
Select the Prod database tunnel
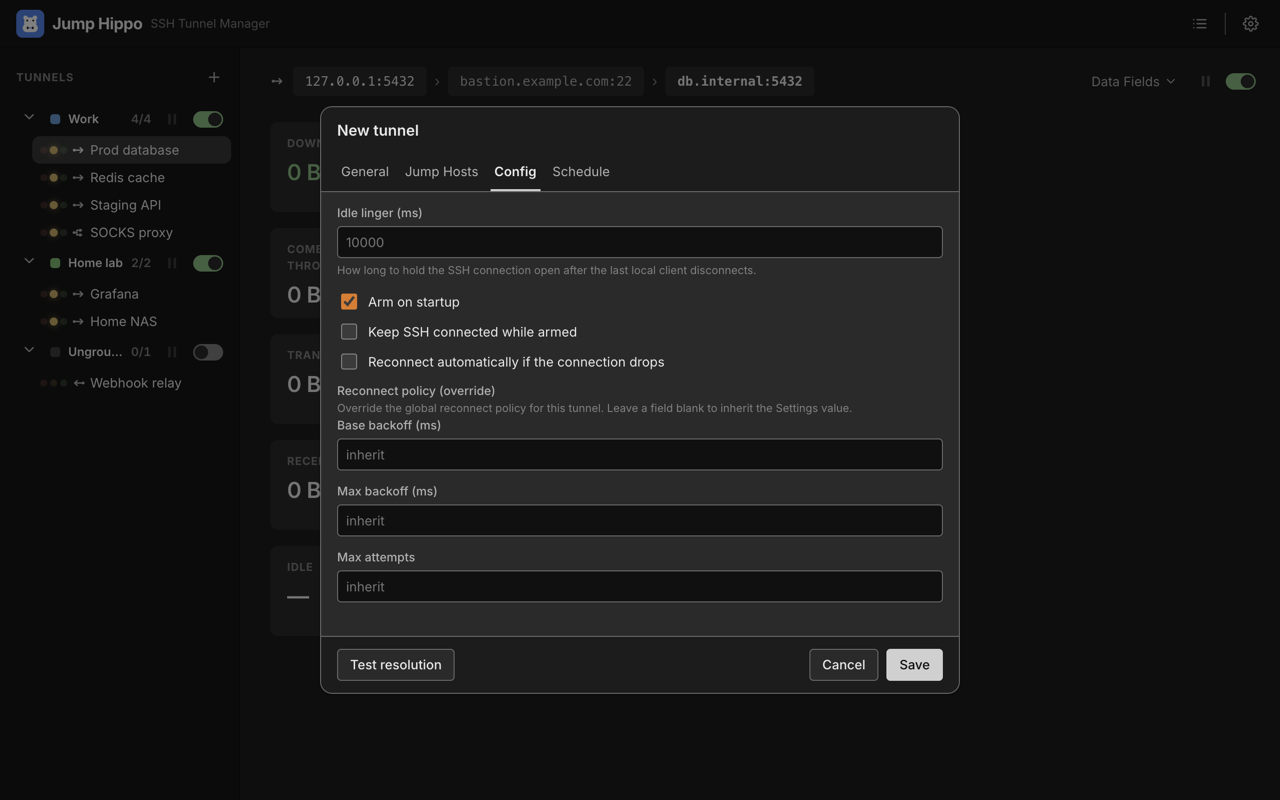(132, 150)
